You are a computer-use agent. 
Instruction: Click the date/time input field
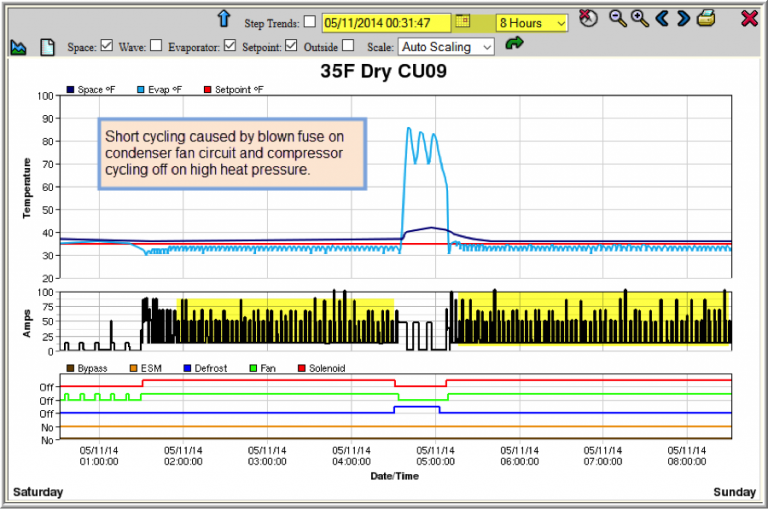coord(386,23)
